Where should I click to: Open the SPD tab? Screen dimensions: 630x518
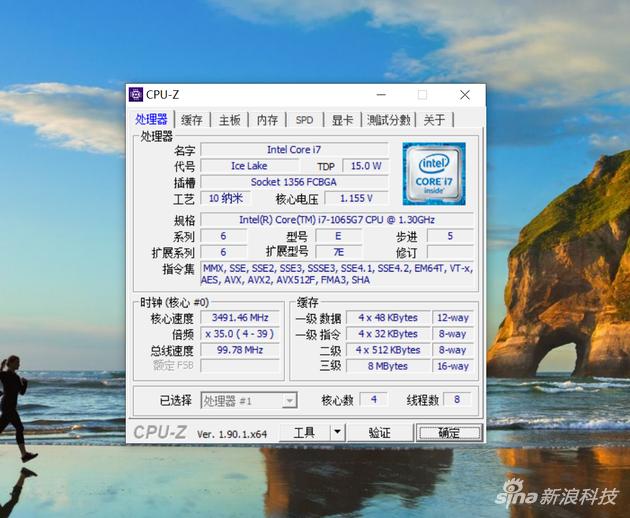point(304,120)
